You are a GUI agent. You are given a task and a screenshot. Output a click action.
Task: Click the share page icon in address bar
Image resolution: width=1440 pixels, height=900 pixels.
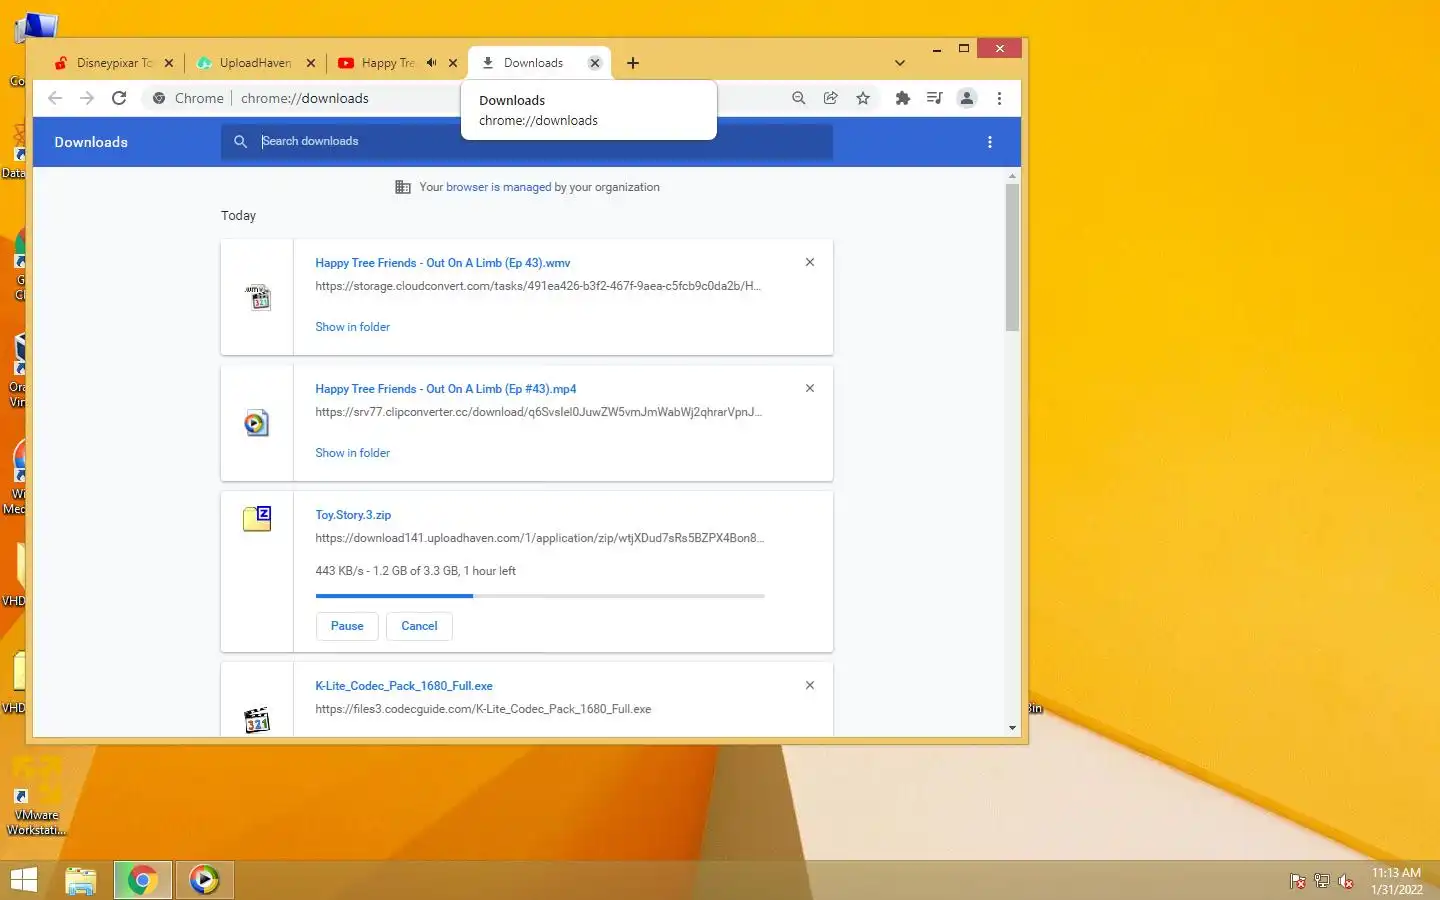830,98
